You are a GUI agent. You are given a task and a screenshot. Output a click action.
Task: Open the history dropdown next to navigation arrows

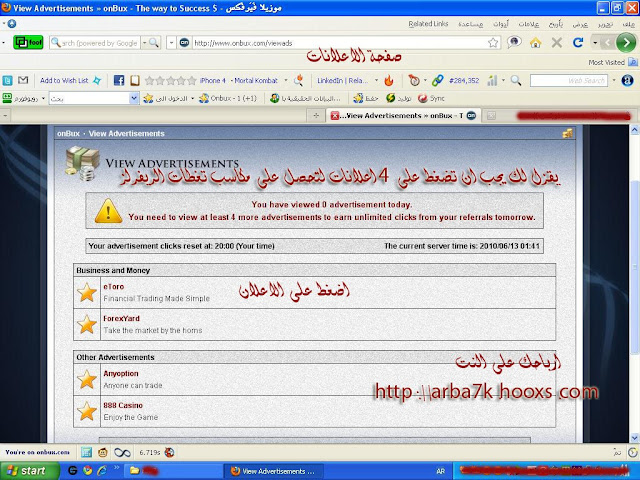(x=595, y=42)
